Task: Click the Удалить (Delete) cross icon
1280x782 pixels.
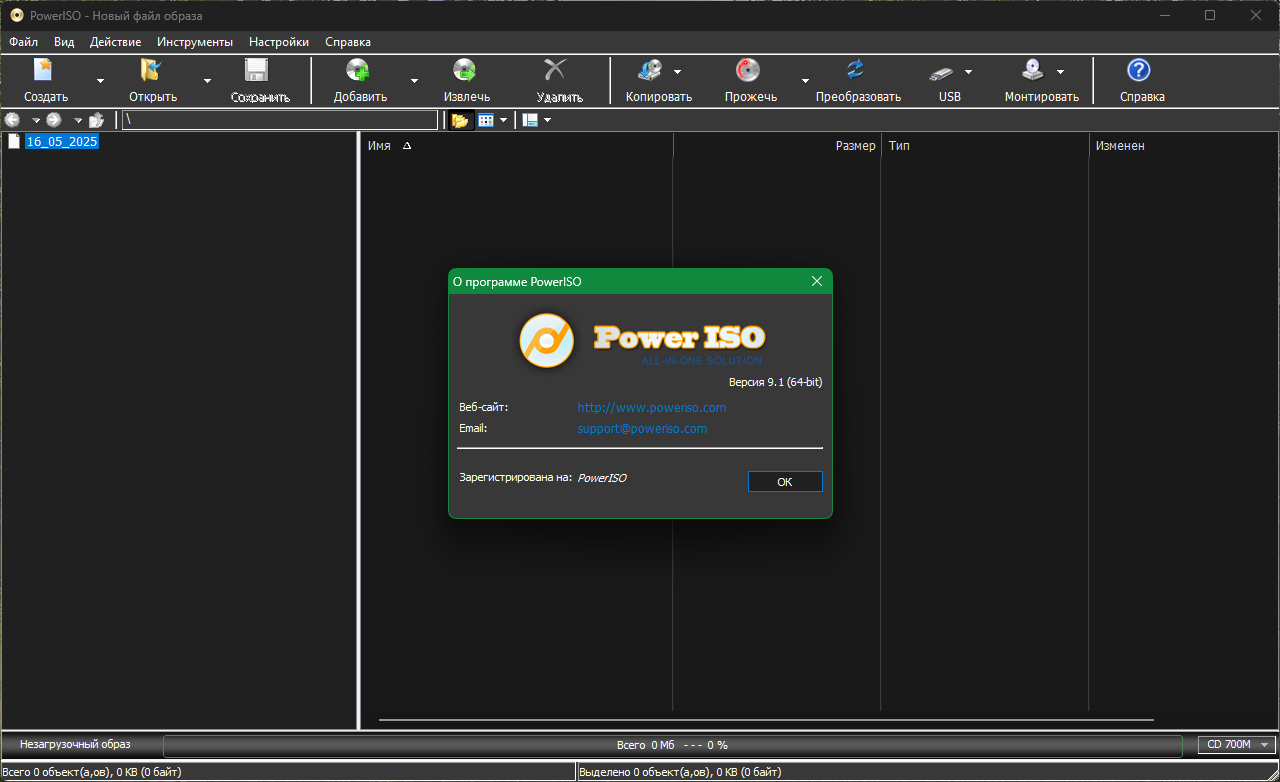Action: (x=555, y=70)
